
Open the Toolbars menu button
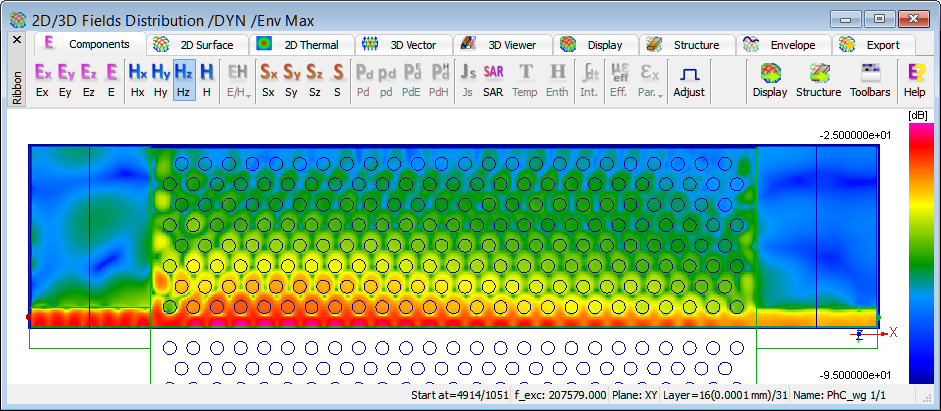[x=870, y=79]
